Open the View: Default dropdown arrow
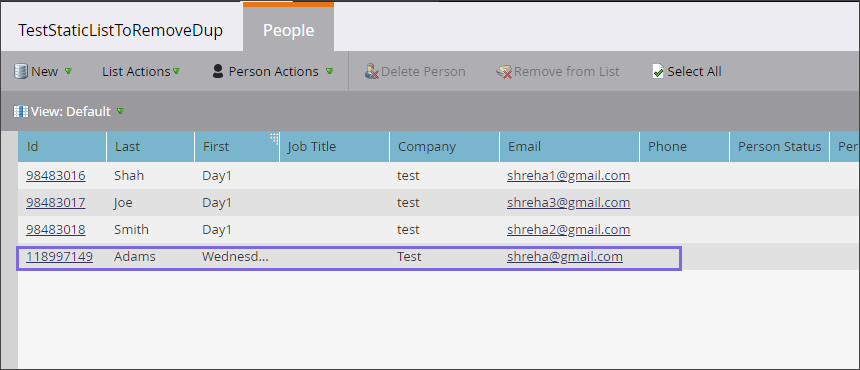This screenshot has height=370, width=860. [120, 111]
